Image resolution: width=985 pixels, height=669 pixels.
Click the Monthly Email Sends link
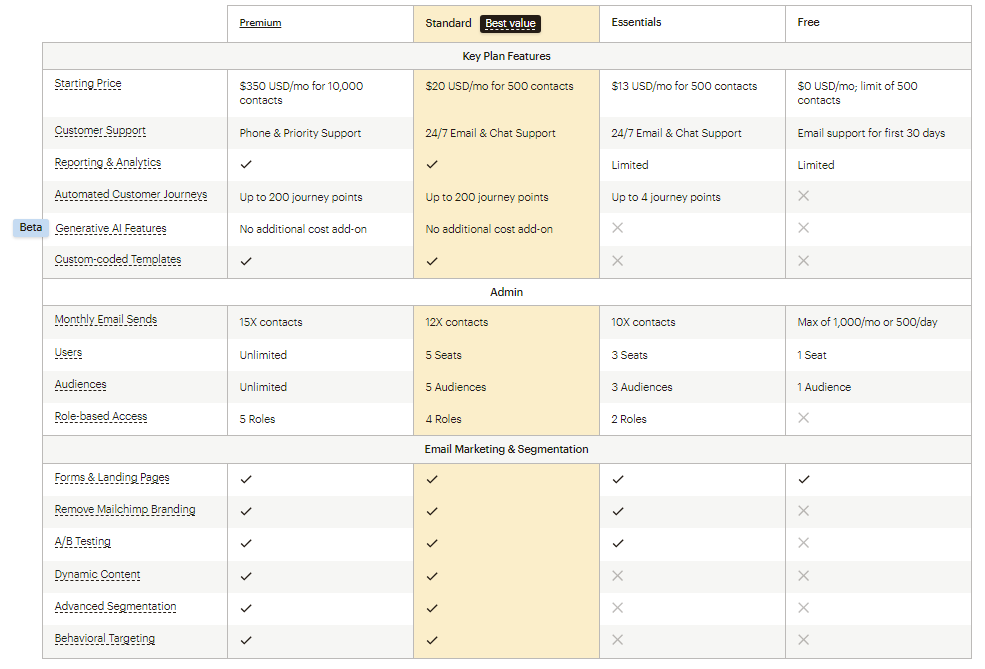pos(106,319)
